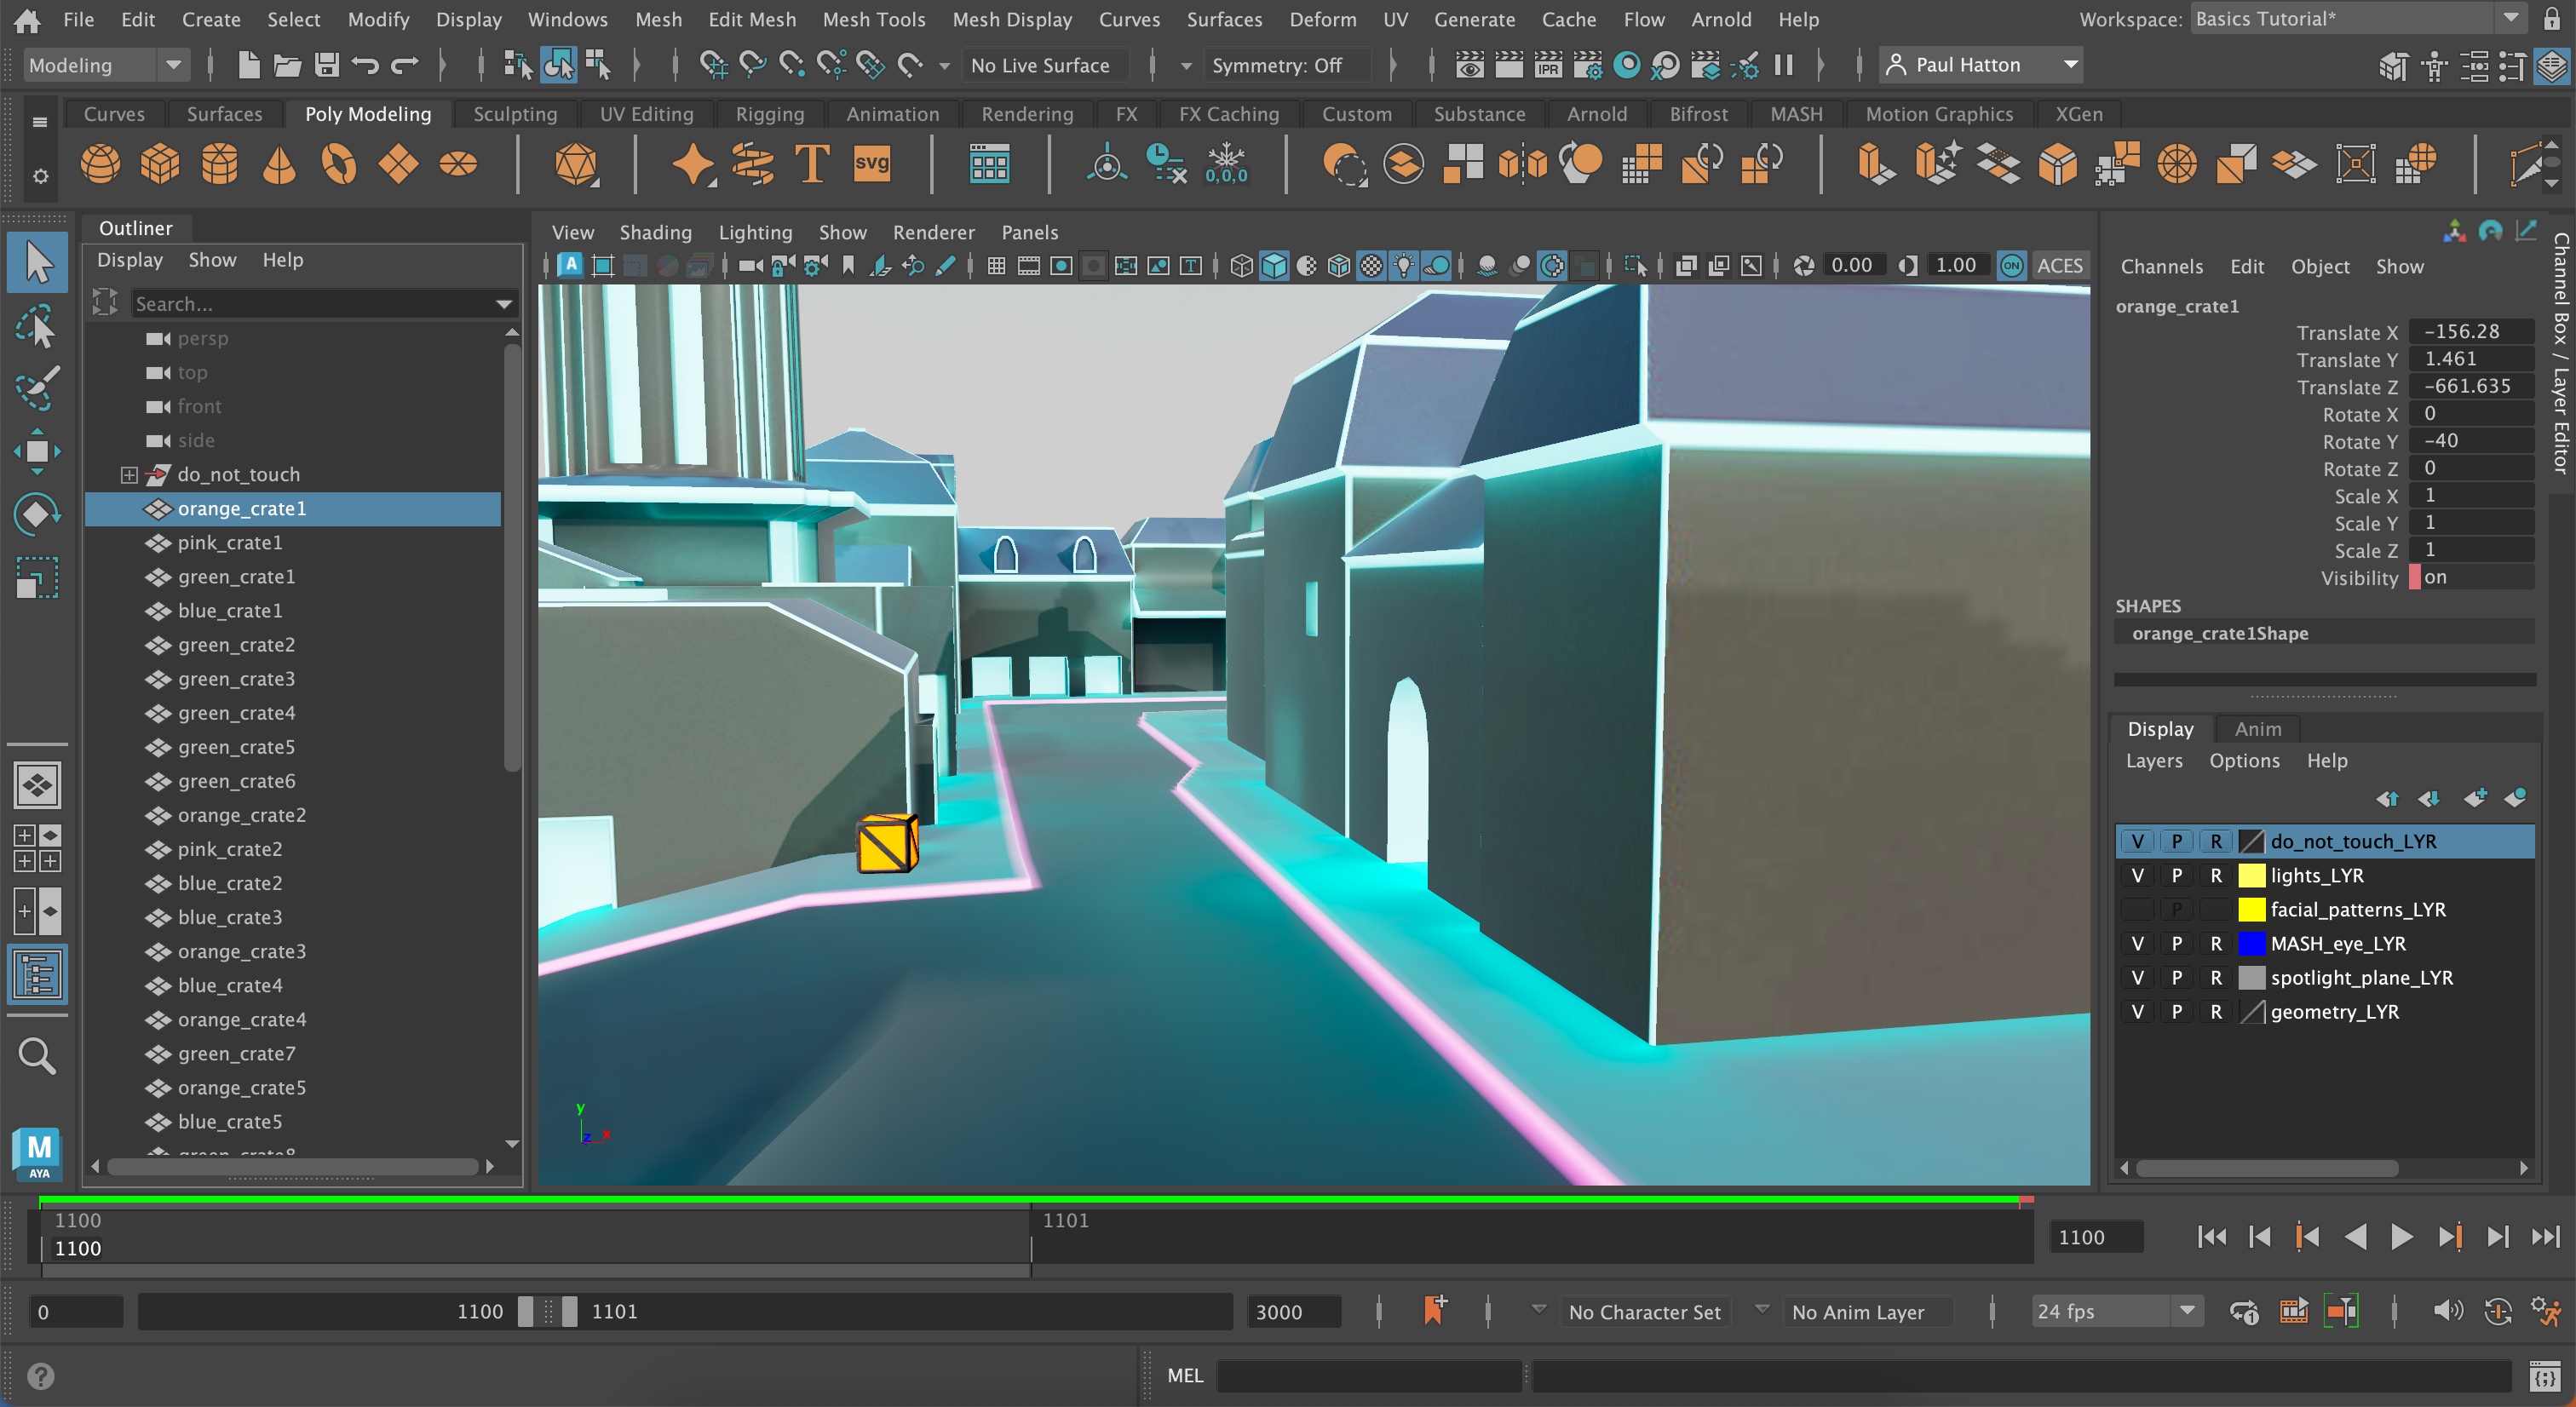Click play in the playback controls
The width and height of the screenshot is (2576, 1407).
coord(2402,1237)
